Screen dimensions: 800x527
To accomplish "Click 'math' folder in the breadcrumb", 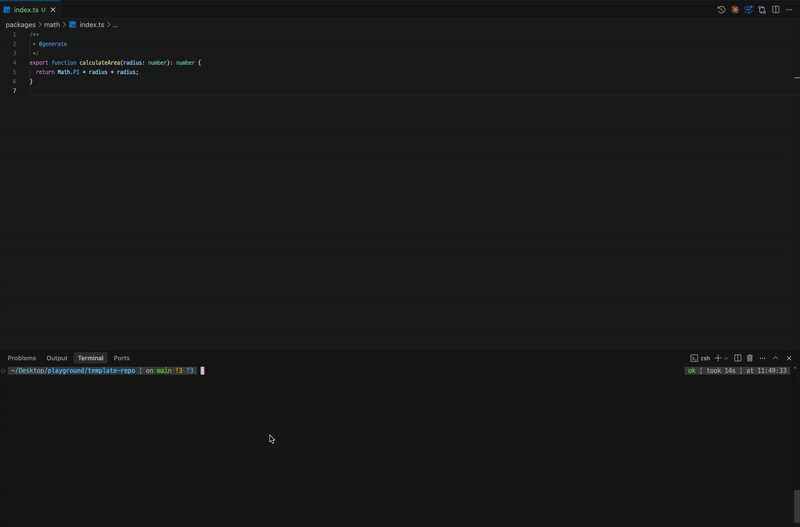I will (x=52, y=24).
